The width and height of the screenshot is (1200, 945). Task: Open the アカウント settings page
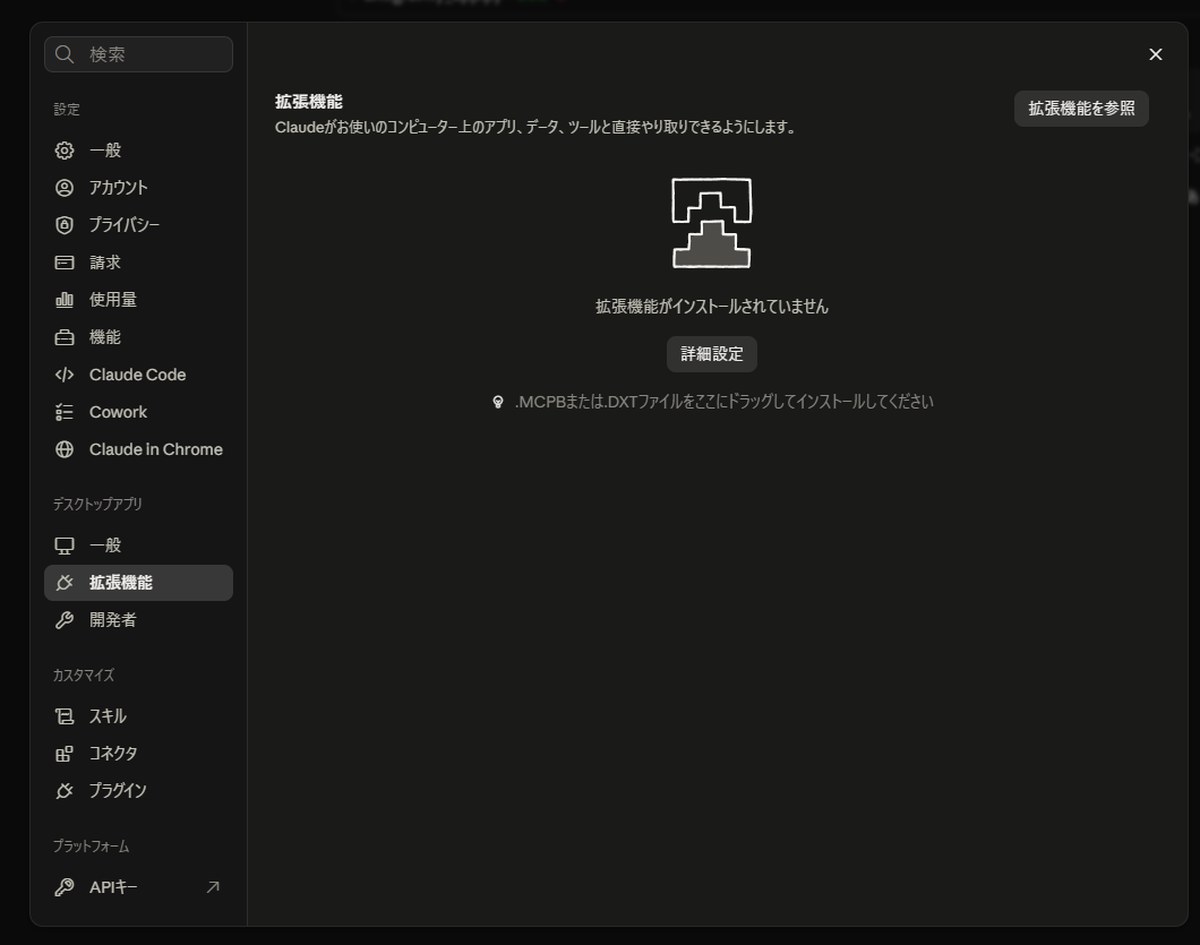139,188
